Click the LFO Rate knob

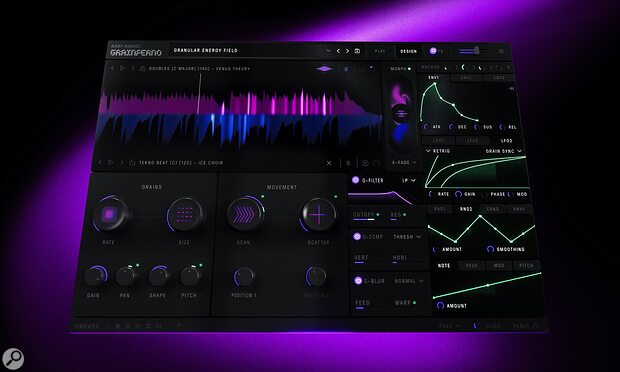(x=431, y=194)
